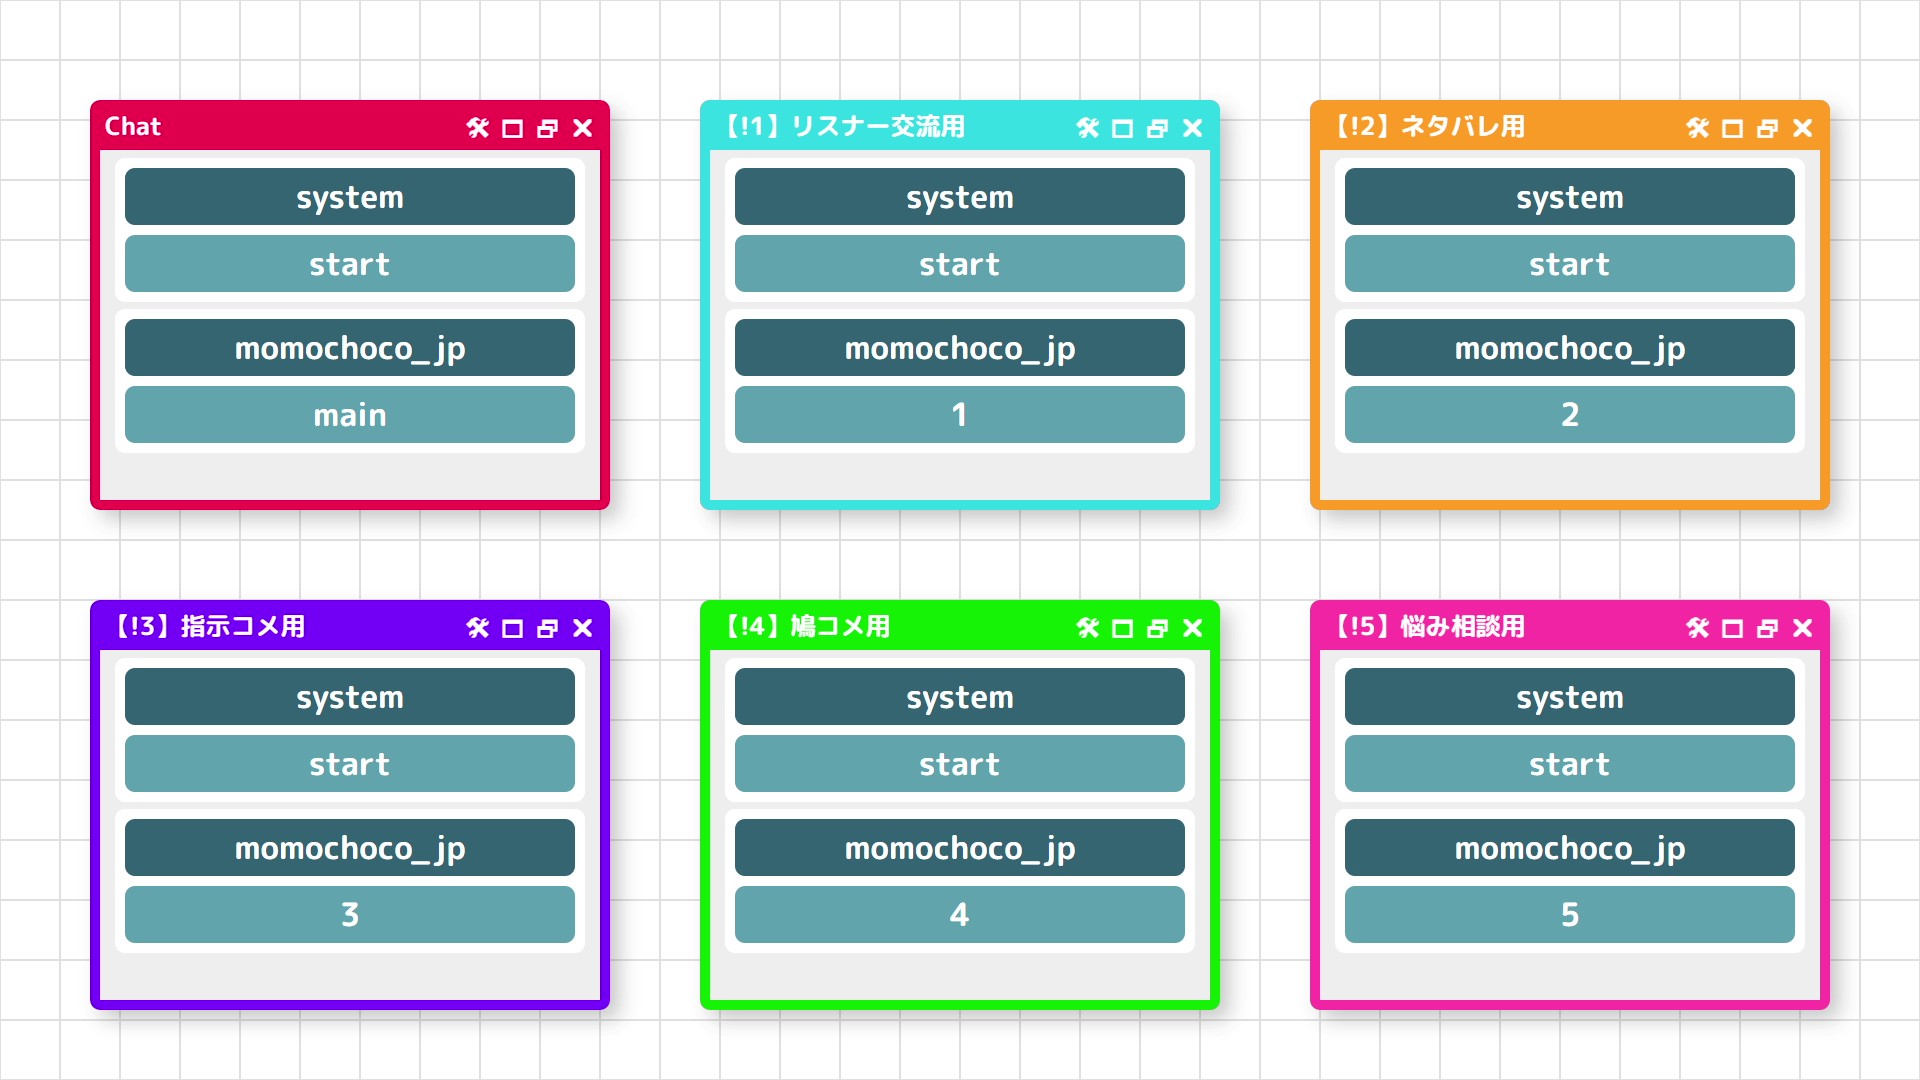This screenshot has height=1080, width=1920.
Task: Click the 'main' message in Chat window
Action: [x=350, y=415]
